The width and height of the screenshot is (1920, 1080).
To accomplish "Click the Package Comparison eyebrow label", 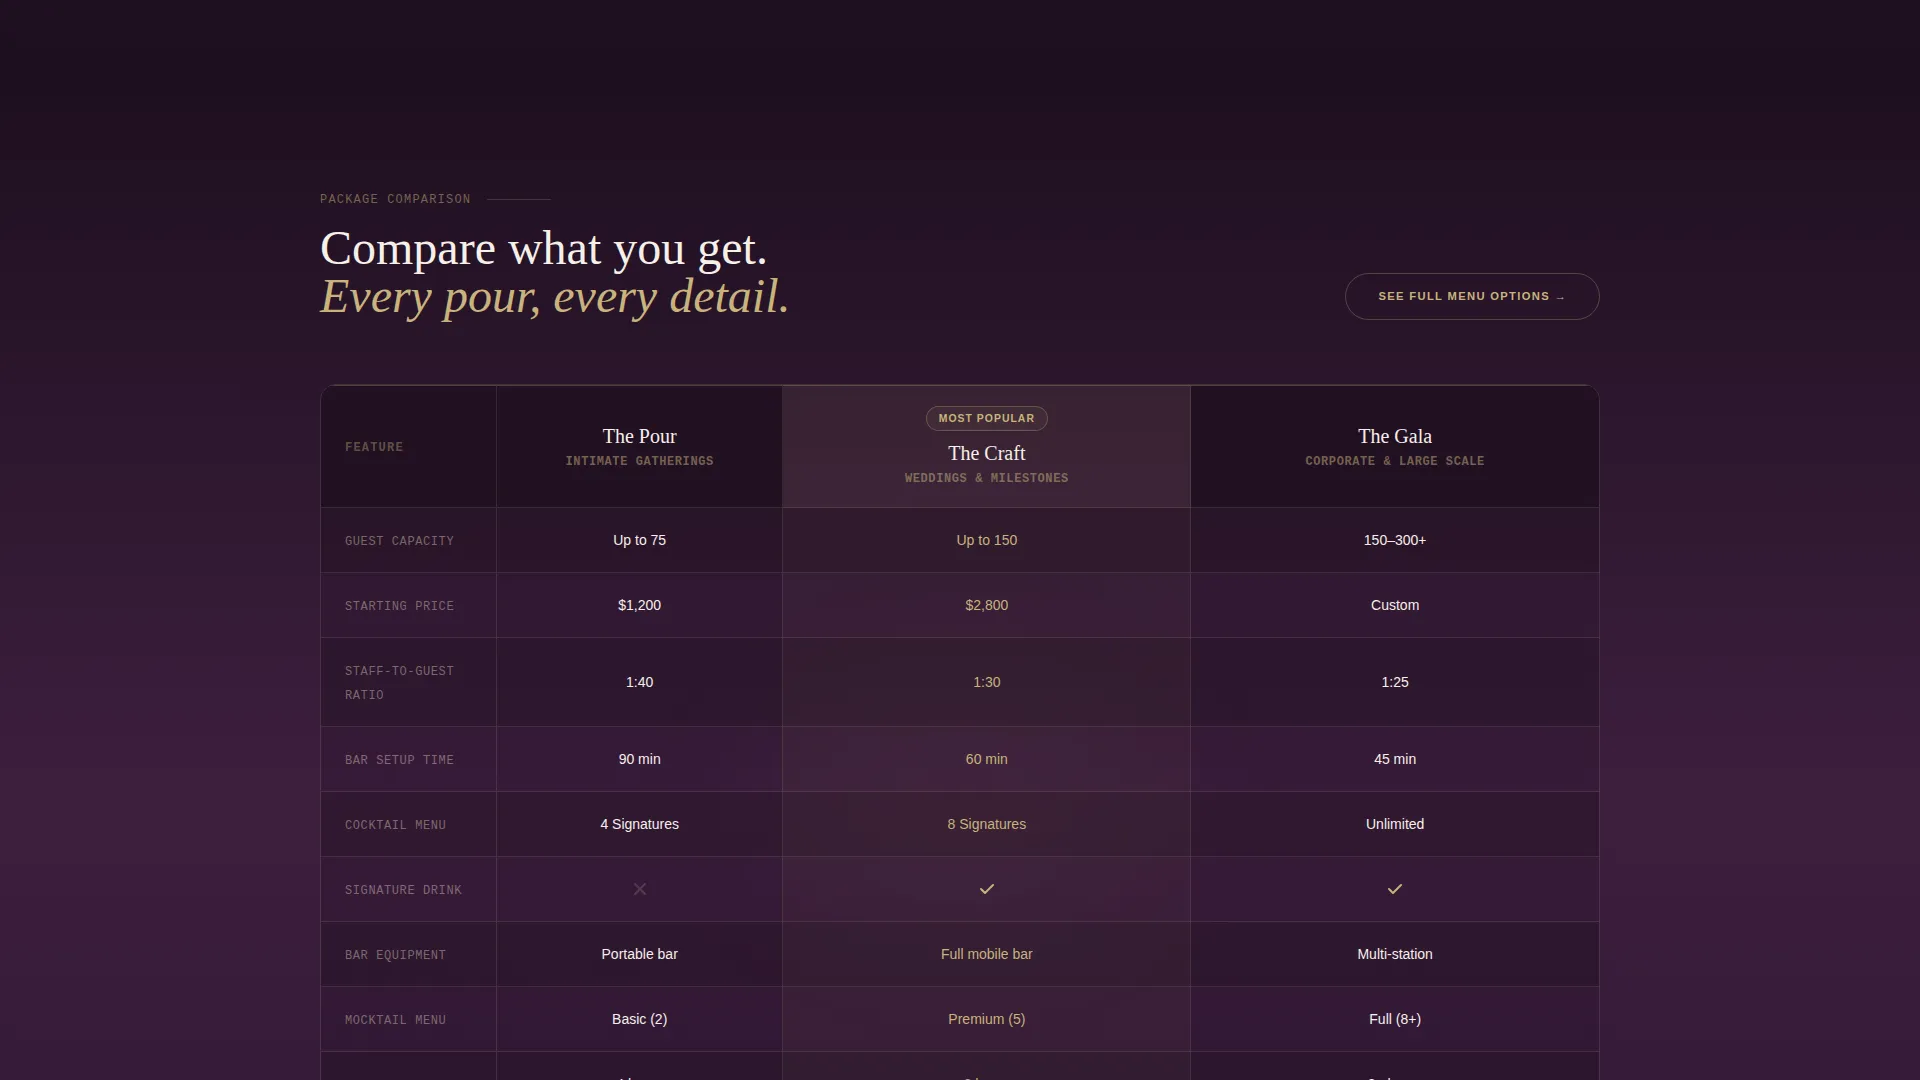I will click(395, 199).
